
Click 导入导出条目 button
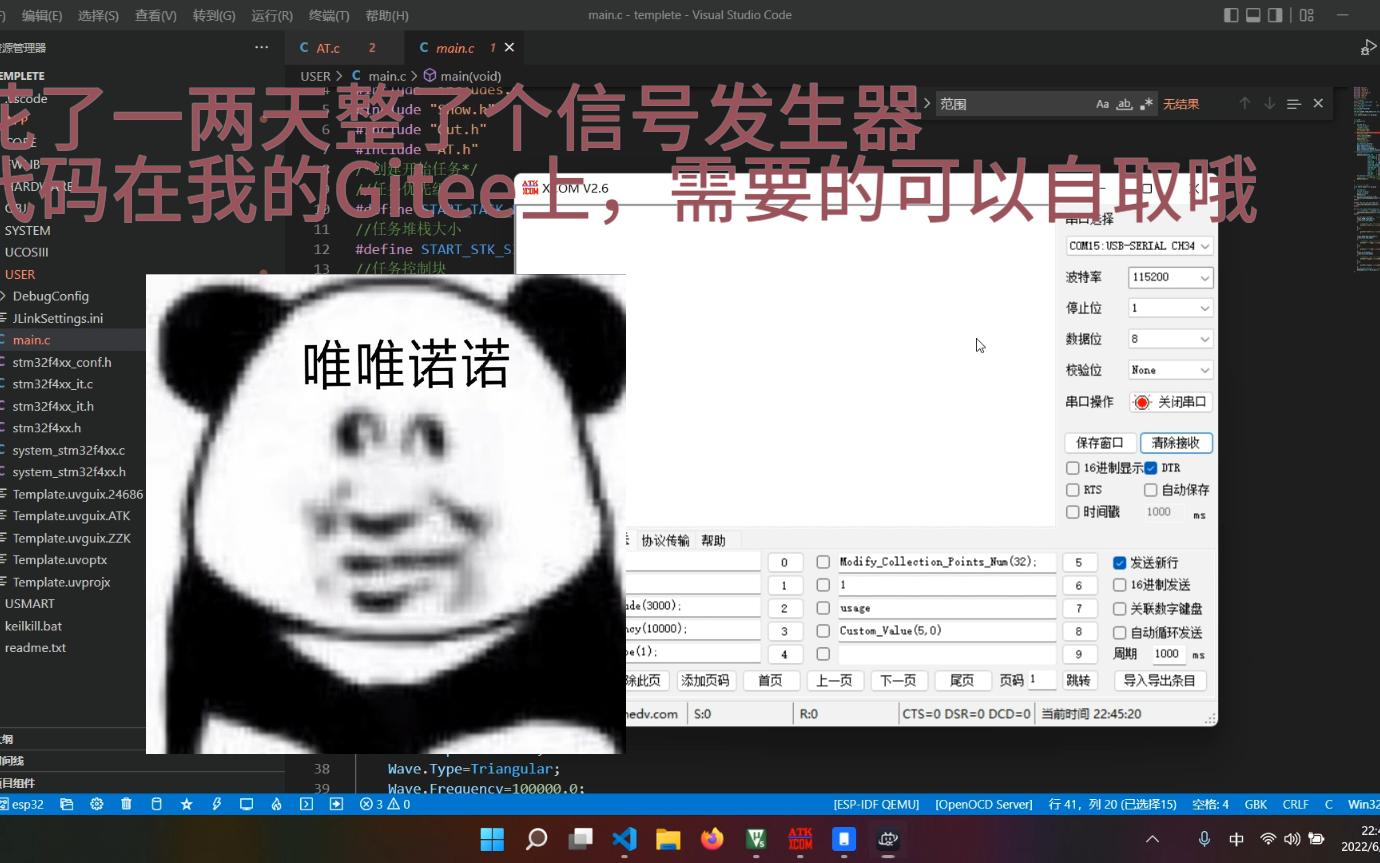[x=1160, y=681]
